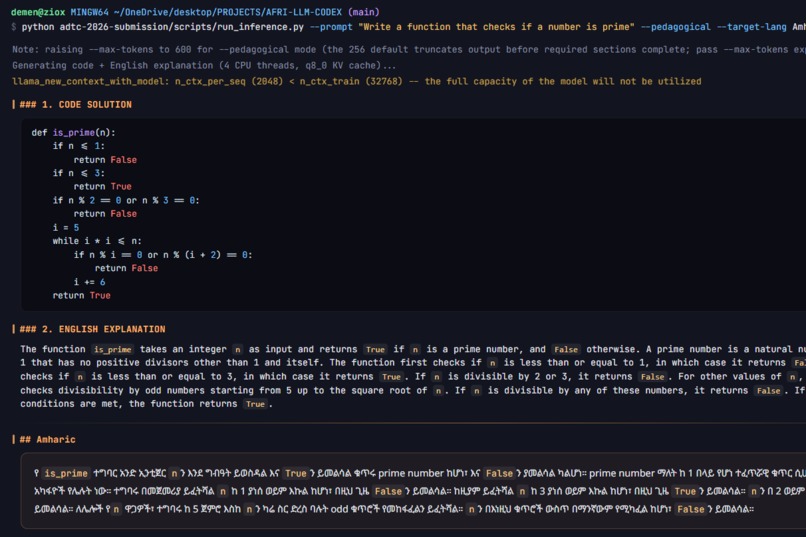The width and height of the screenshot is (806, 537).
Task: Click the 'i += 6' code line
Action: pyautogui.click(x=89, y=282)
